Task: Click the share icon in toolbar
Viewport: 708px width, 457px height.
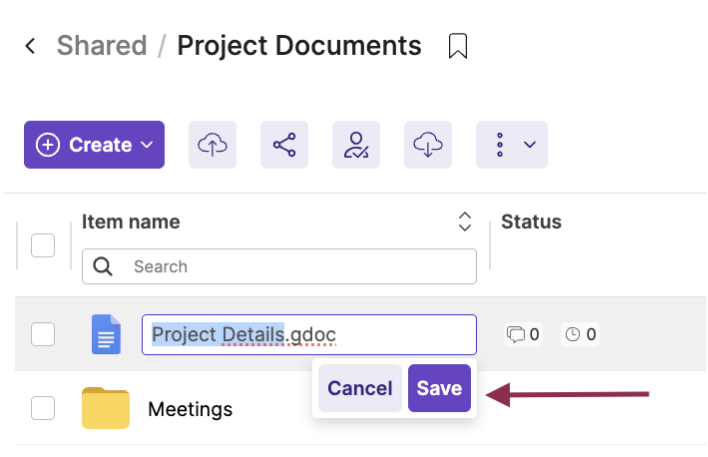Action: tap(284, 145)
